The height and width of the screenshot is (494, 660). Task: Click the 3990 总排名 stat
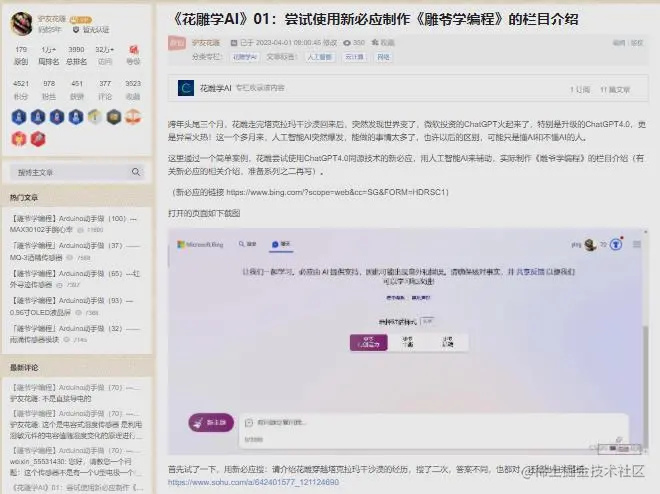[77, 56]
